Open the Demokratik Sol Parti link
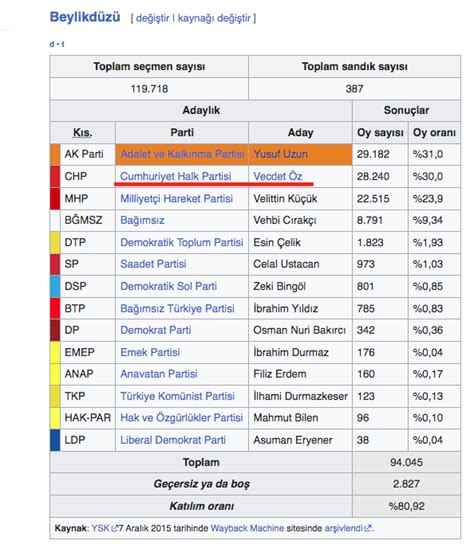Image resolution: width=474 pixels, height=560 pixels. coord(169,286)
